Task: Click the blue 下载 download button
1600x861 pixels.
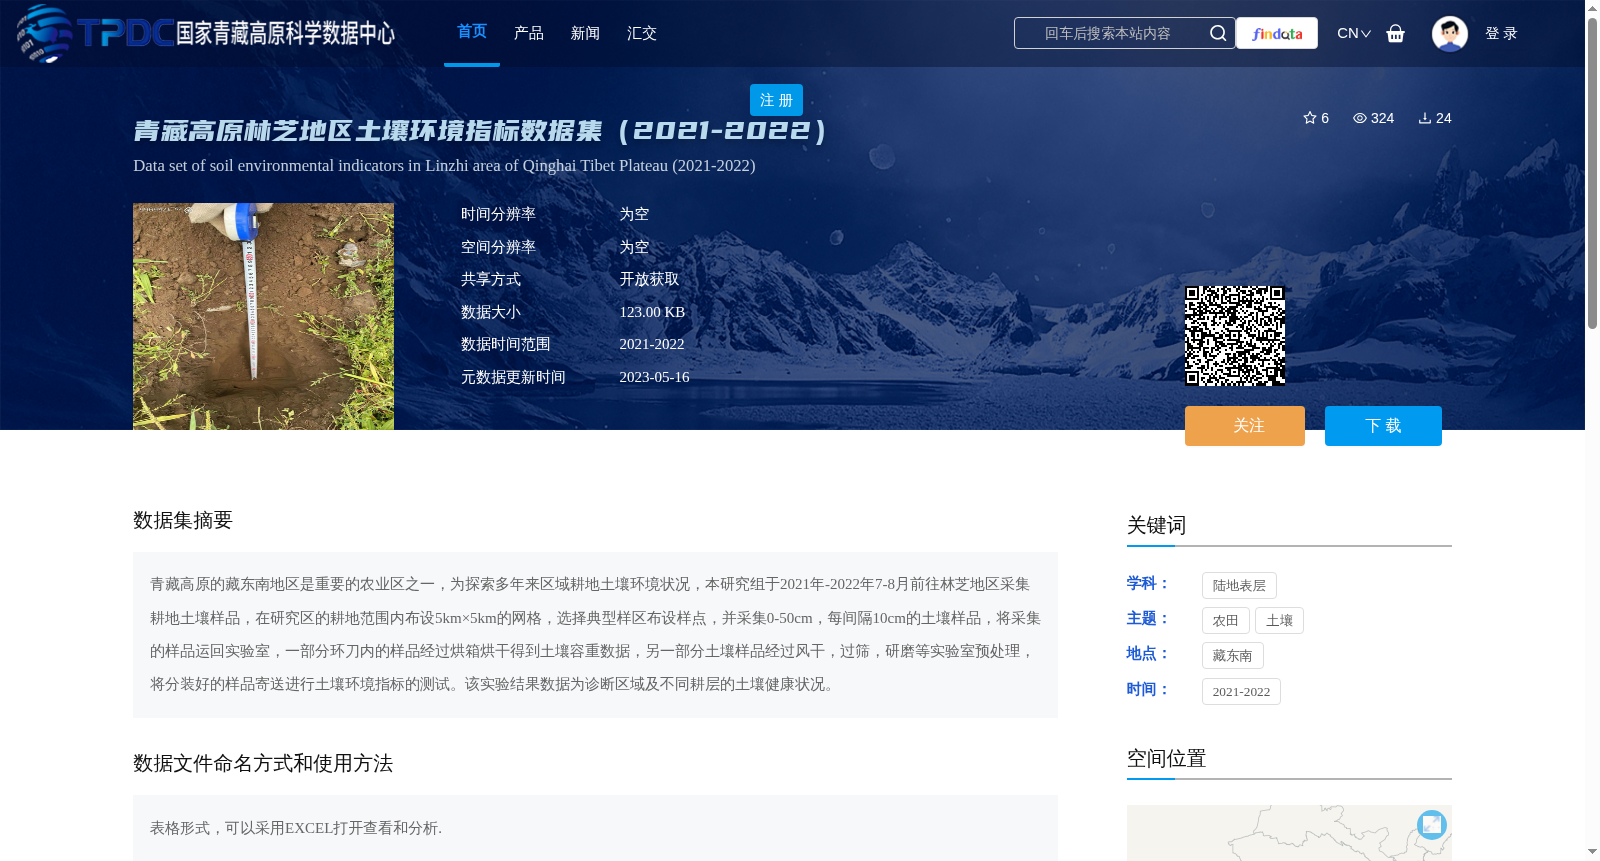Action: pos(1383,426)
